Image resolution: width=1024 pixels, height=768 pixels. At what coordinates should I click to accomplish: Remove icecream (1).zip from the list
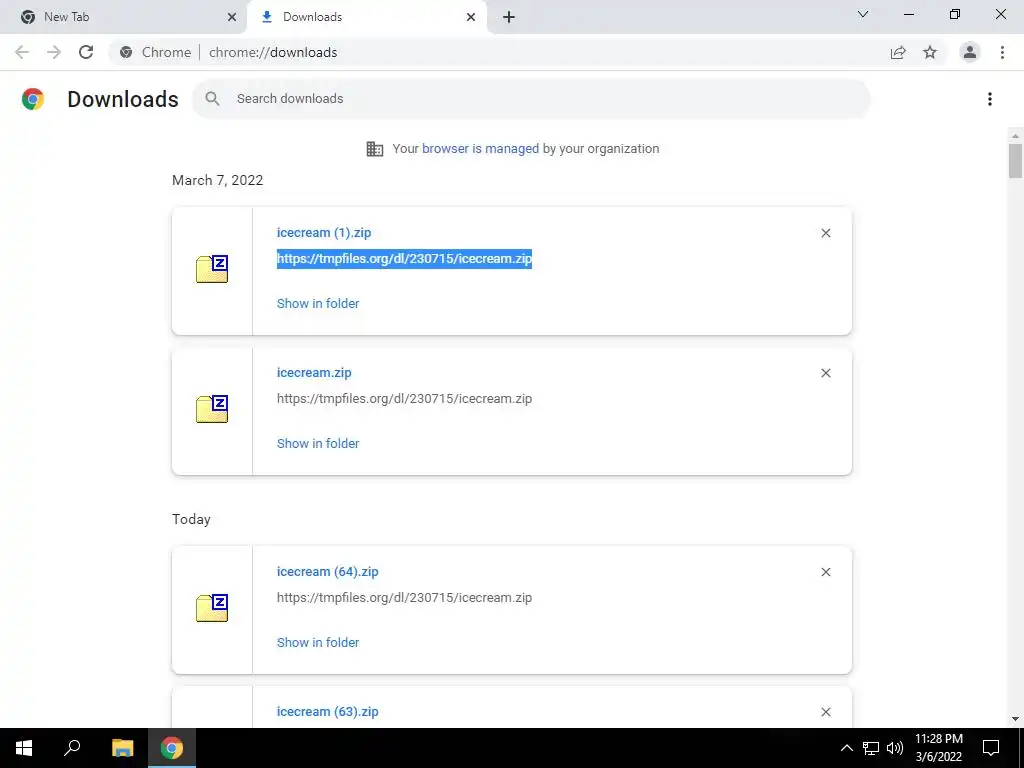pyautogui.click(x=826, y=233)
